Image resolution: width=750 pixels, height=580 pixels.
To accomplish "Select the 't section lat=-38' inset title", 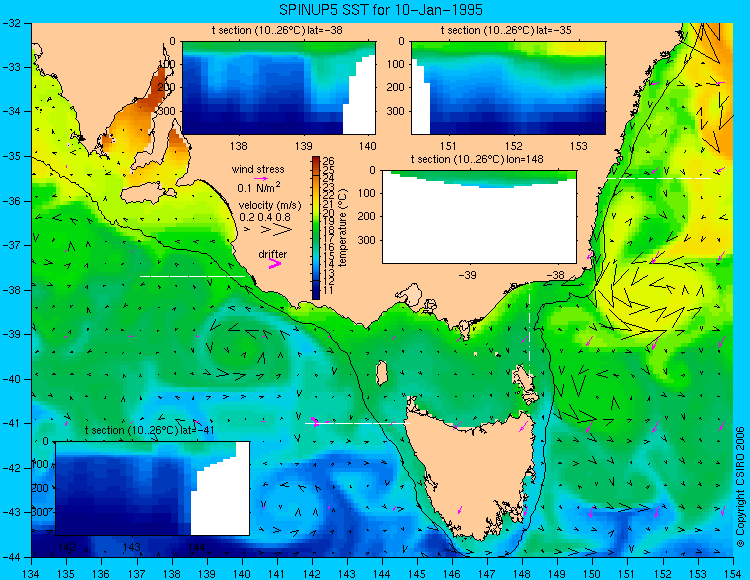I will pyautogui.click(x=277, y=31).
